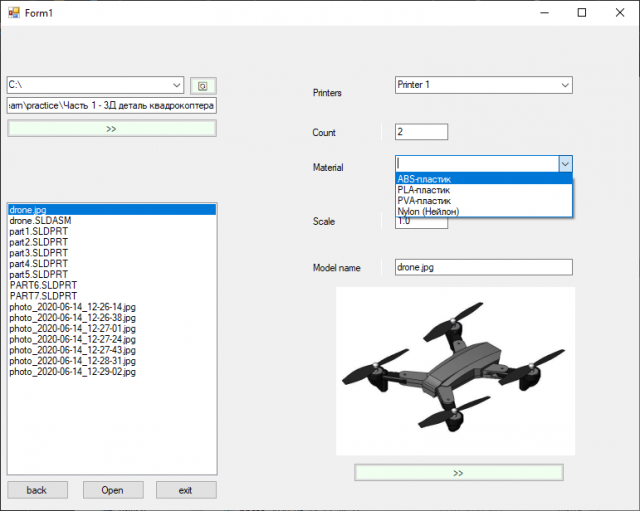Click the Form1 window icon in title bar
The width and height of the screenshot is (640, 511).
[x=13, y=12]
